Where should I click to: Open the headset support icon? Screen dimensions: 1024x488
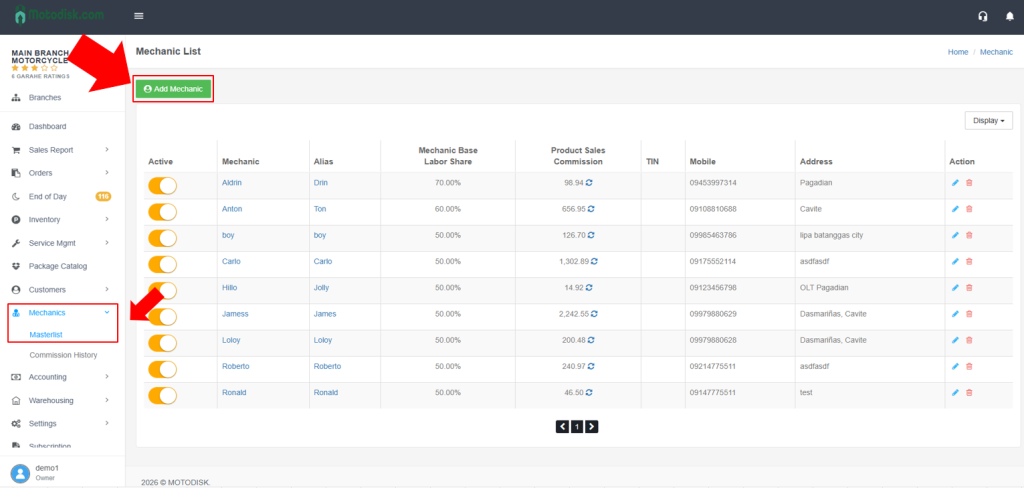(983, 16)
